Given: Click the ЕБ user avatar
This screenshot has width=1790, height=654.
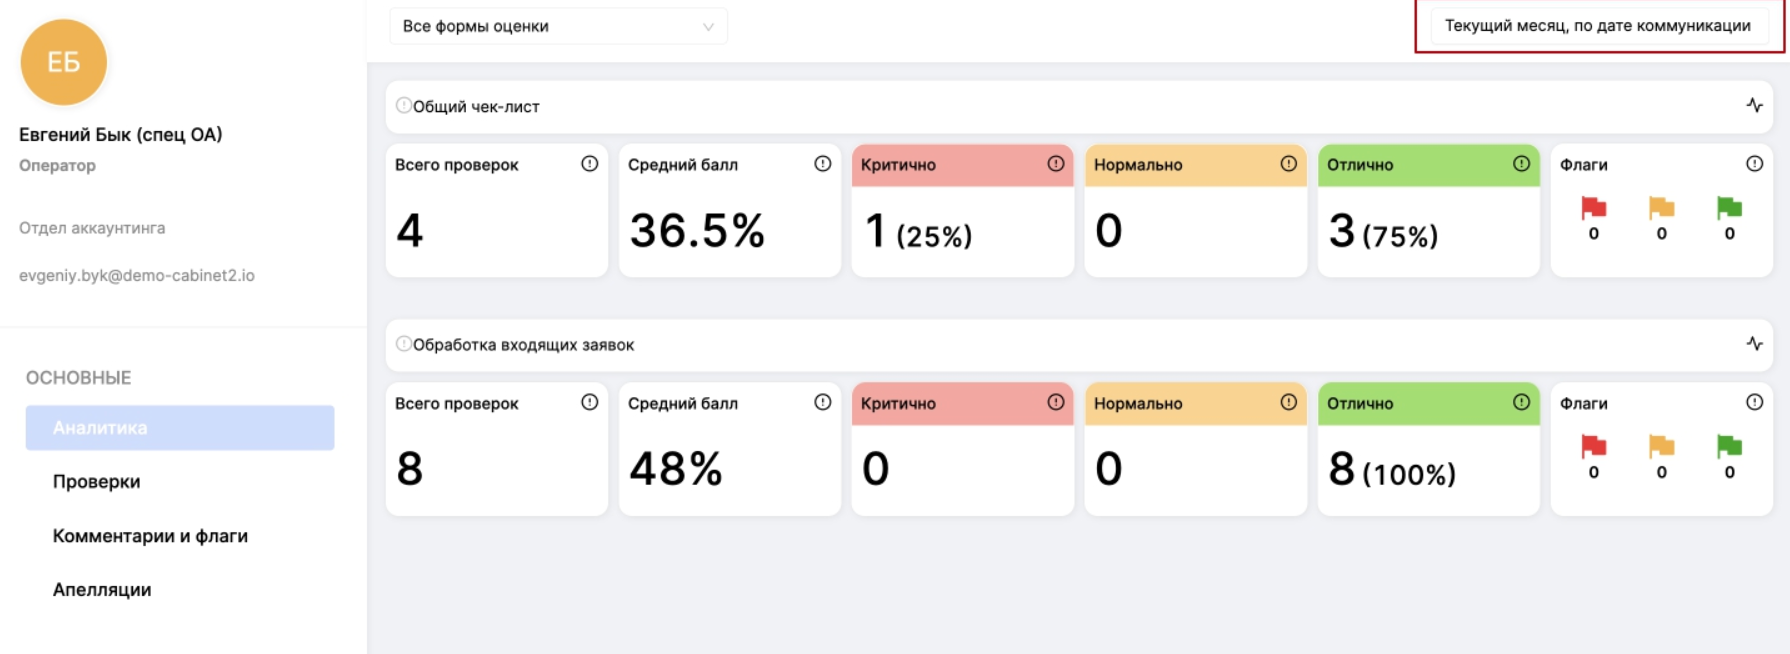Looking at the screenshot, I should pyautogui.click(x=64, y=62).
